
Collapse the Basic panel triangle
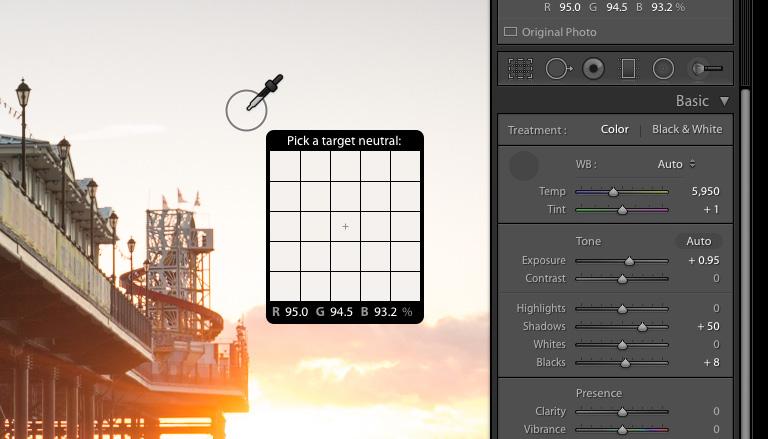click(x=724, y=101)
